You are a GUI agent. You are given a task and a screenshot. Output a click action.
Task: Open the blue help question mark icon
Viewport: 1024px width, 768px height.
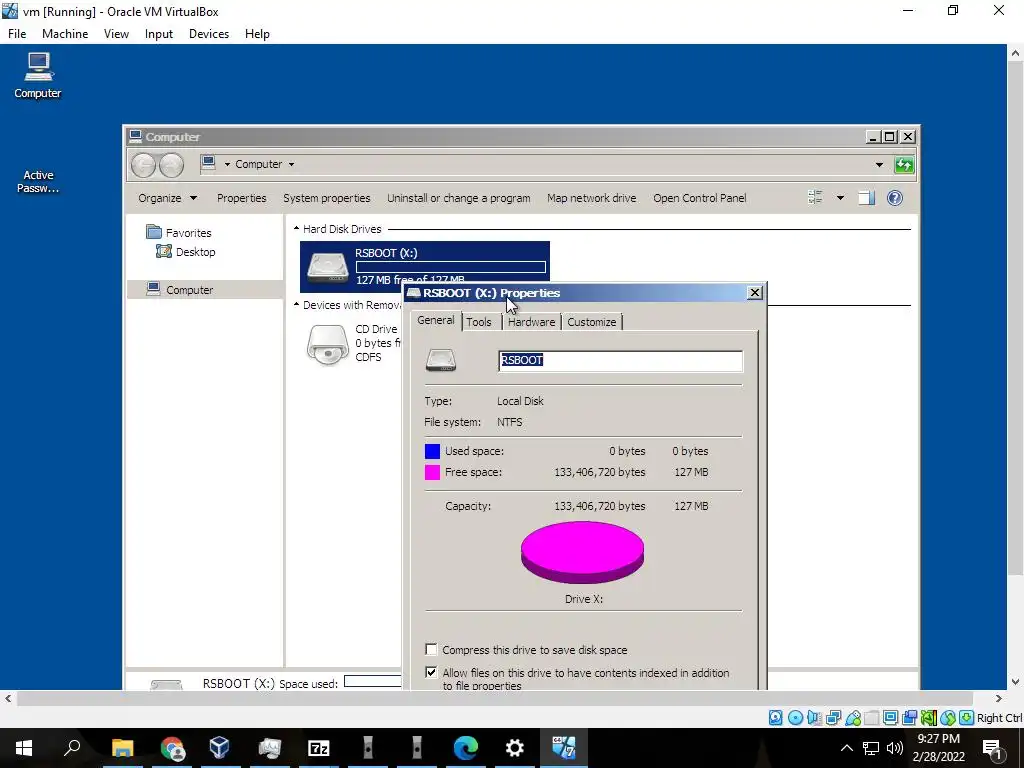[x=895, y=197]
